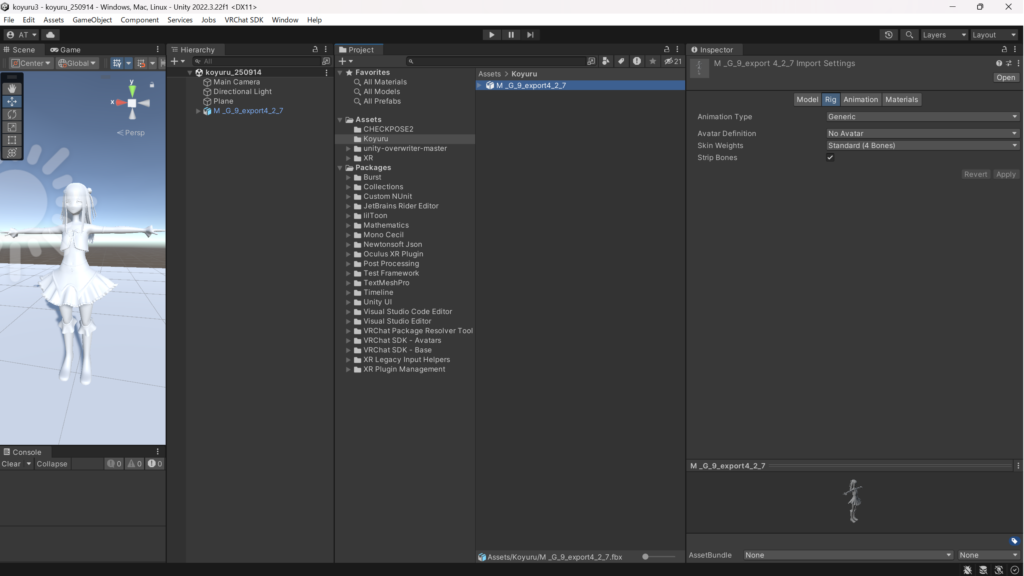Viewport: 1024px width, 576px height.
Task: Toggle Console error messages filter
Action: pos(153,464)
